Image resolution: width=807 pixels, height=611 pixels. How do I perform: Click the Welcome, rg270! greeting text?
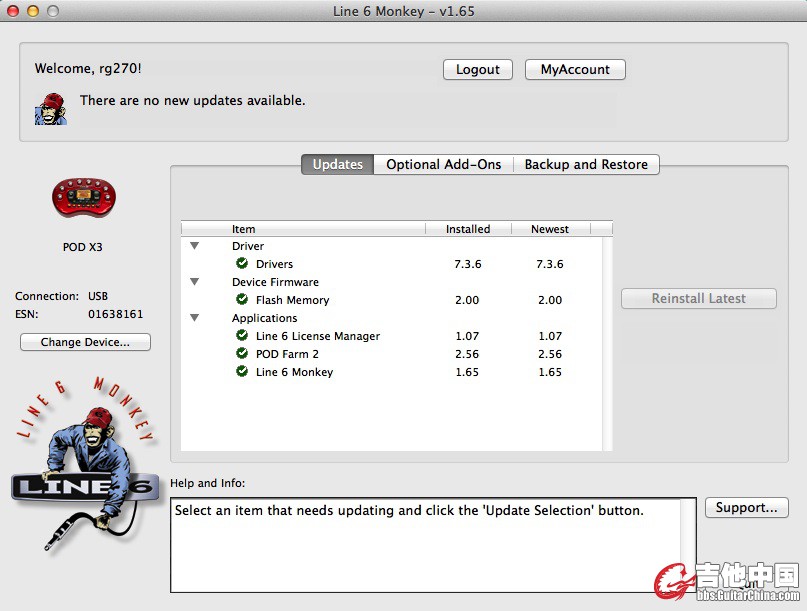tap(88, 68)
